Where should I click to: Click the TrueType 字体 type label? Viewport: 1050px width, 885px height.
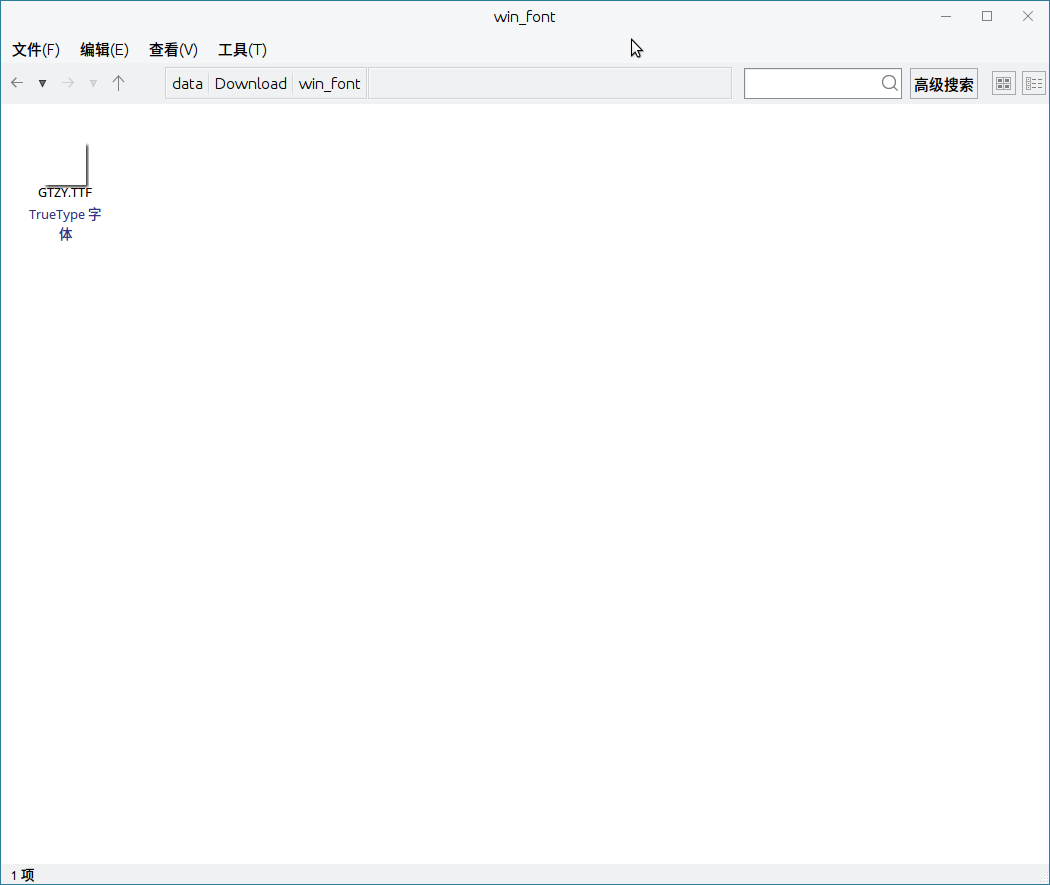[65, 224]
